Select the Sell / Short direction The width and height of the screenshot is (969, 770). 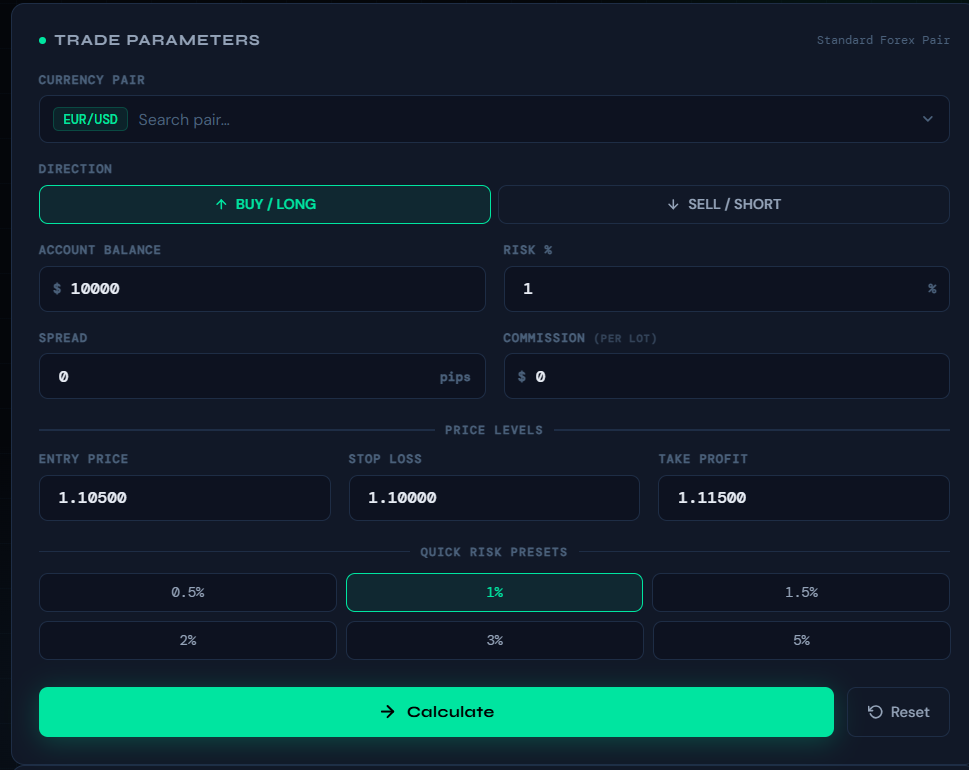pos(723,204)
